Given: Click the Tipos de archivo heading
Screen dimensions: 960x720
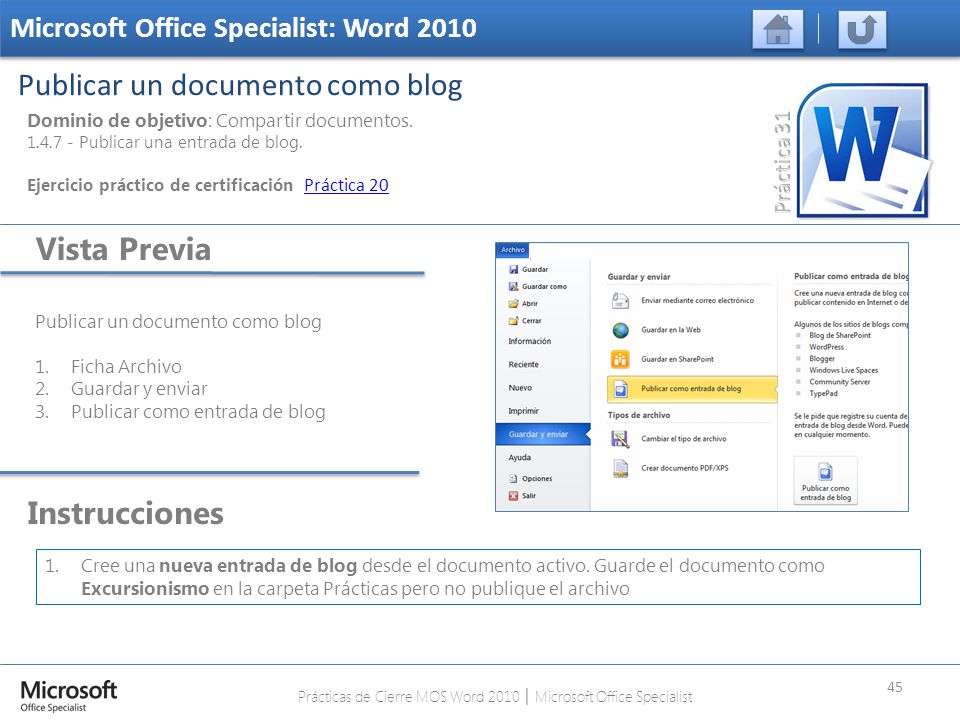Looking at the screenshot, I should click(639, 415).
